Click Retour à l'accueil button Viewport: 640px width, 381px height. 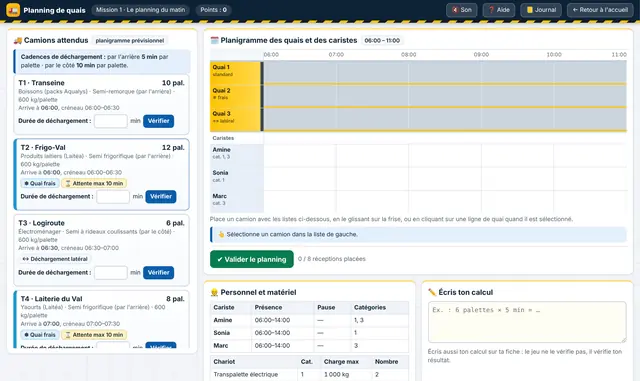tap(600, 10)
